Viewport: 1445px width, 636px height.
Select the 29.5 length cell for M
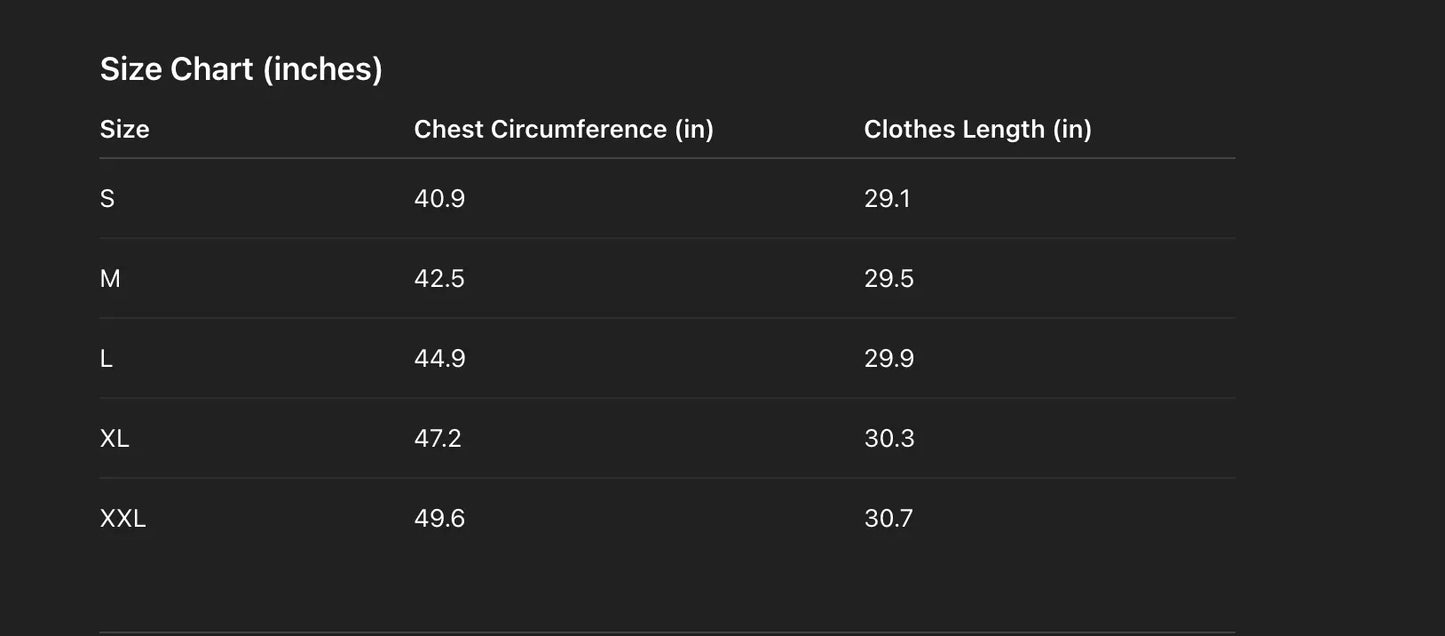[x=889, y=278]
